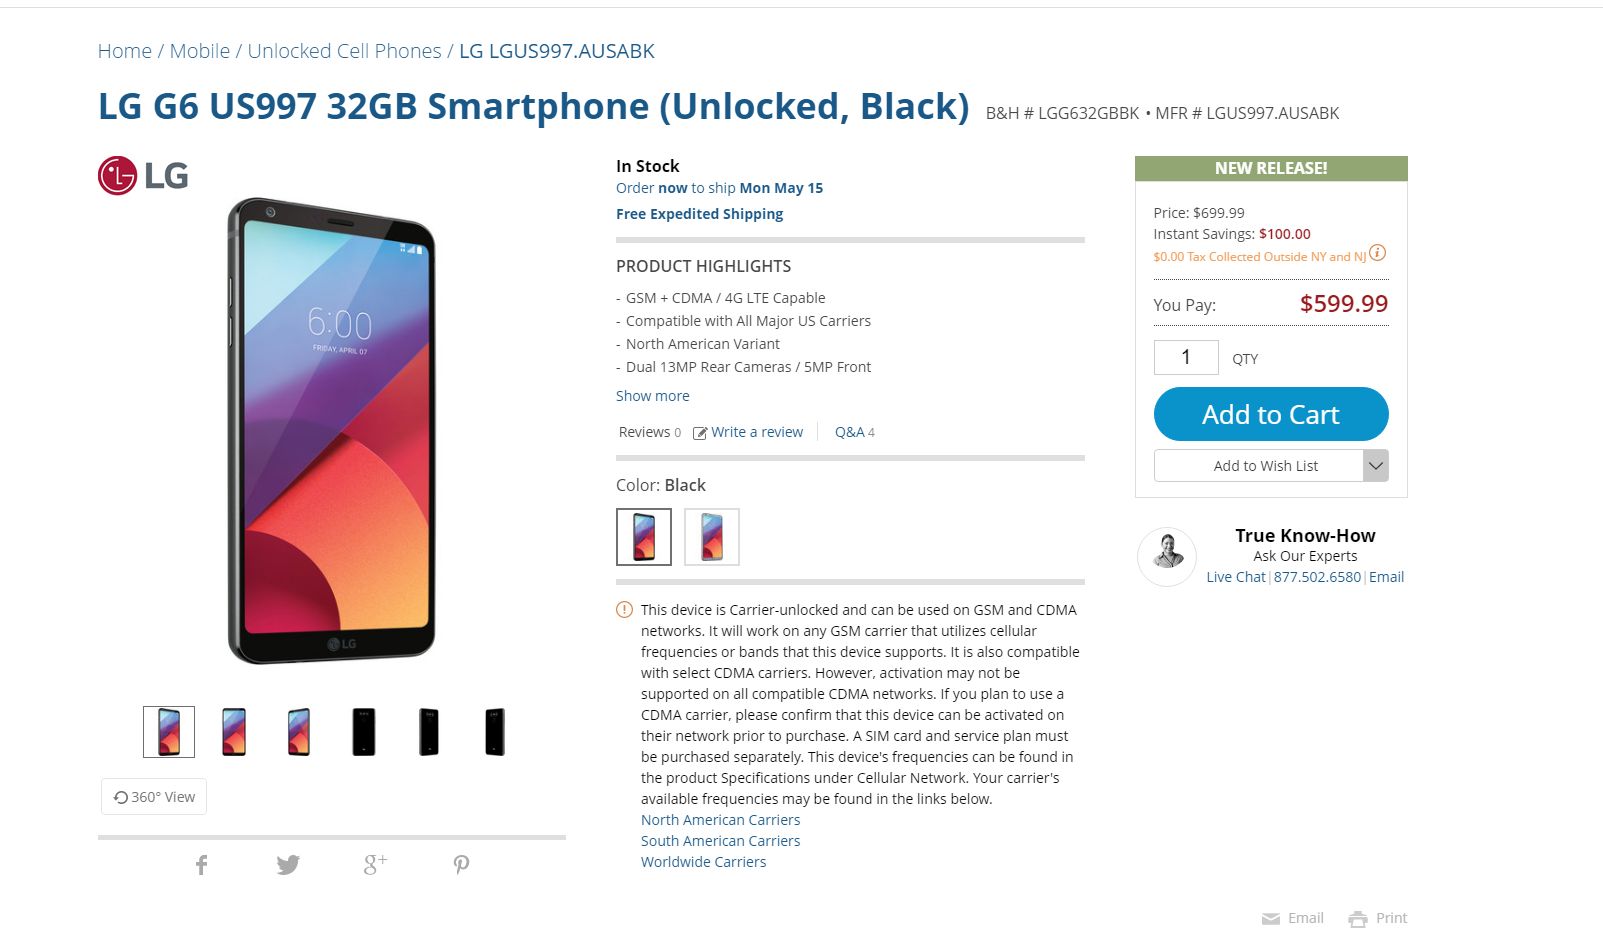Viewport: 1603px width, 940px height.
Task: Choose the second color option swatch
Action: pos(712,537)
